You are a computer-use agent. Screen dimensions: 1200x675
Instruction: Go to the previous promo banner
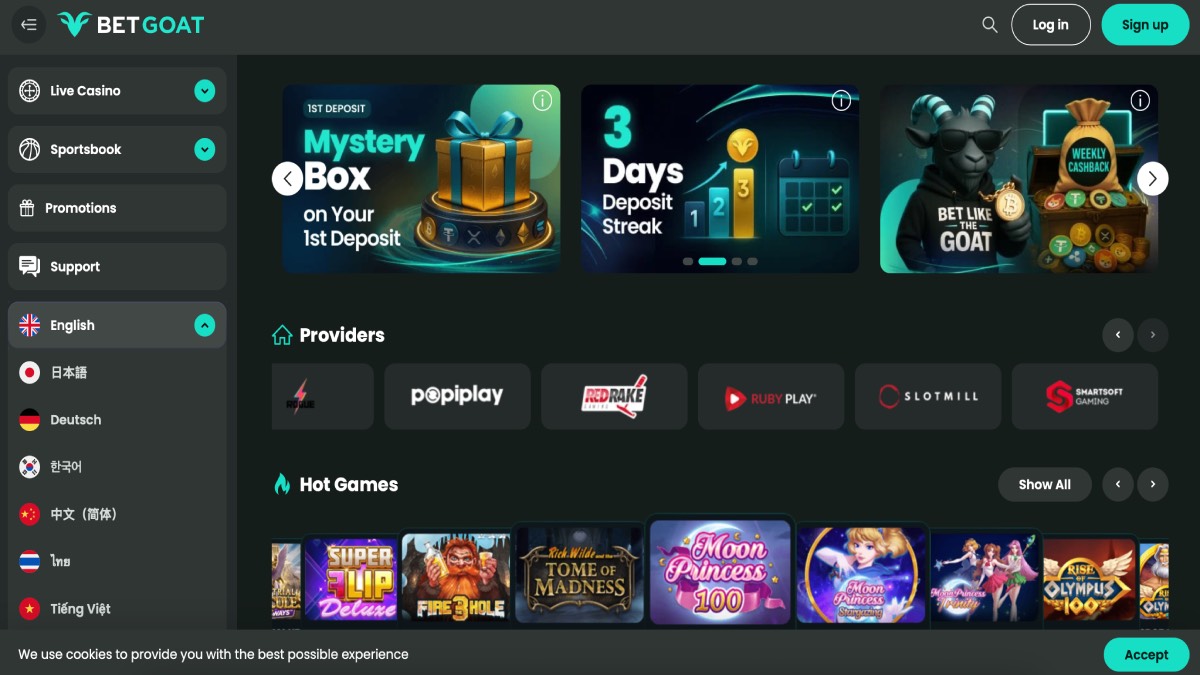(288, 179)
